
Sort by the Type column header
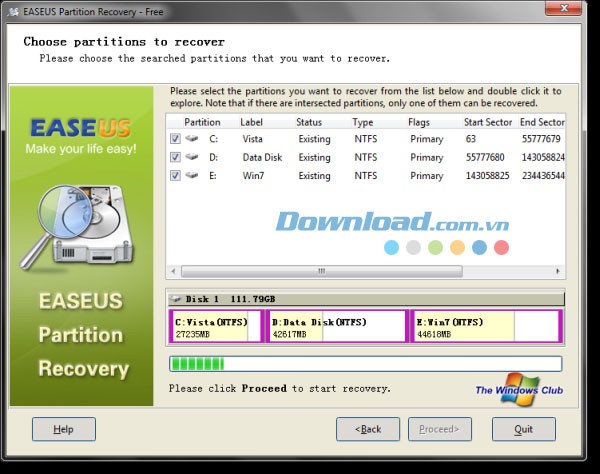362,122
